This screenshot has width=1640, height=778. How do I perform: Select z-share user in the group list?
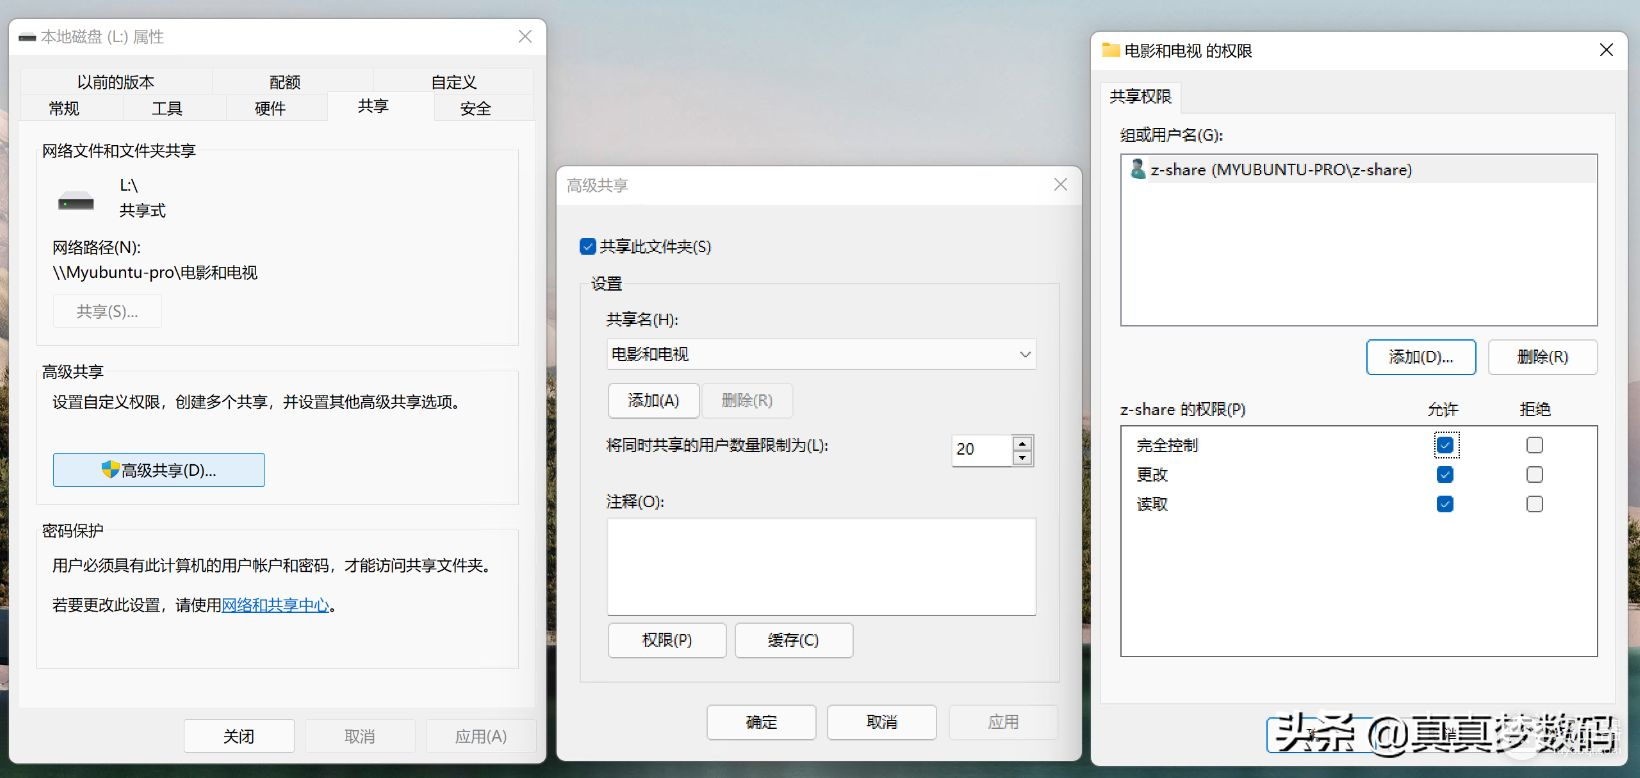click(1280, 170)
